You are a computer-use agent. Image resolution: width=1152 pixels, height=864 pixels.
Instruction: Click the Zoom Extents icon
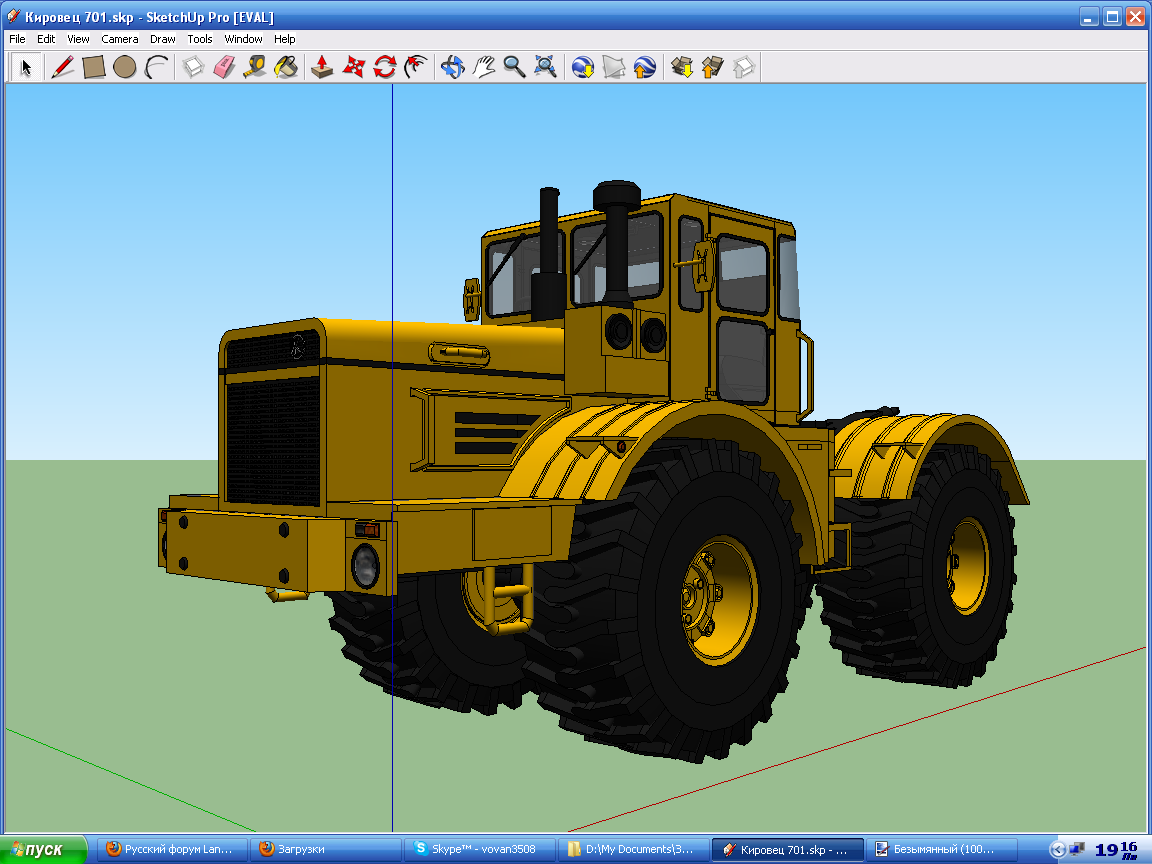(545, 68)
